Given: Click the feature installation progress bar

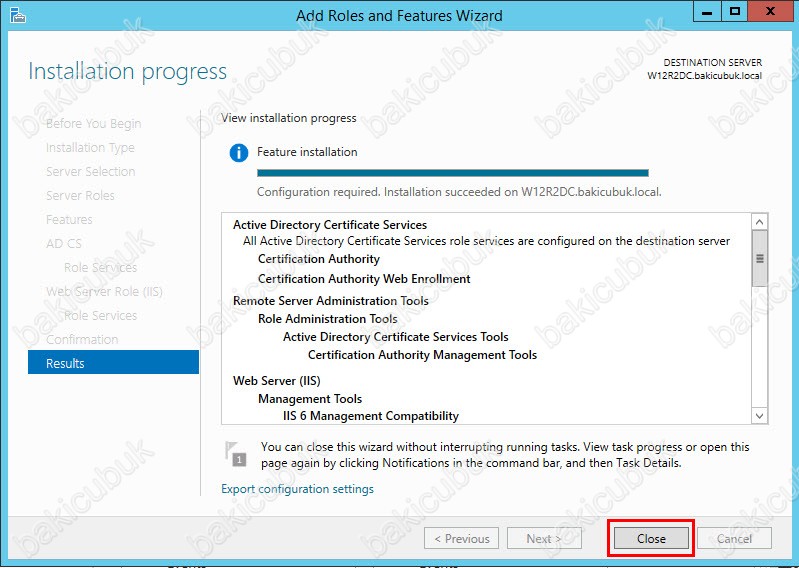Looking at the screenshot, I should tap(452, 173).
